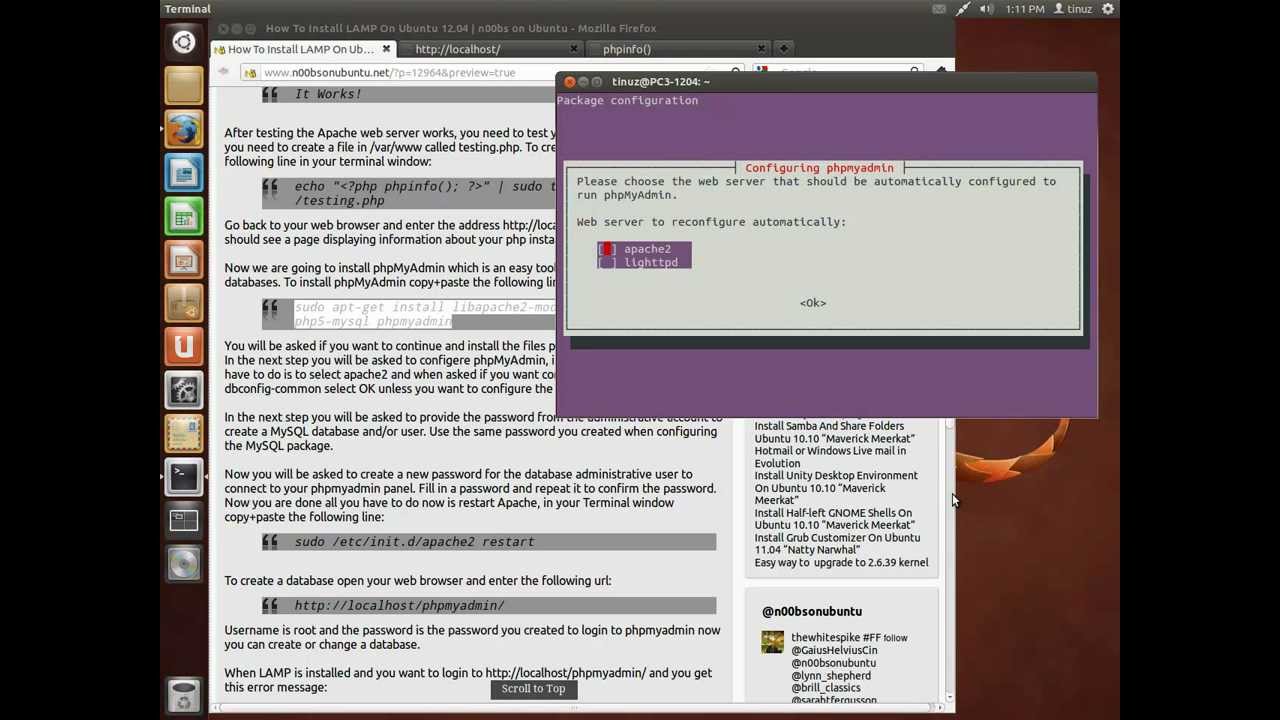The width and height of the screenshot is (1280, 720).
Task: Click the Firefox horizontal scrollbar
Action: click(x=577, y=708)
